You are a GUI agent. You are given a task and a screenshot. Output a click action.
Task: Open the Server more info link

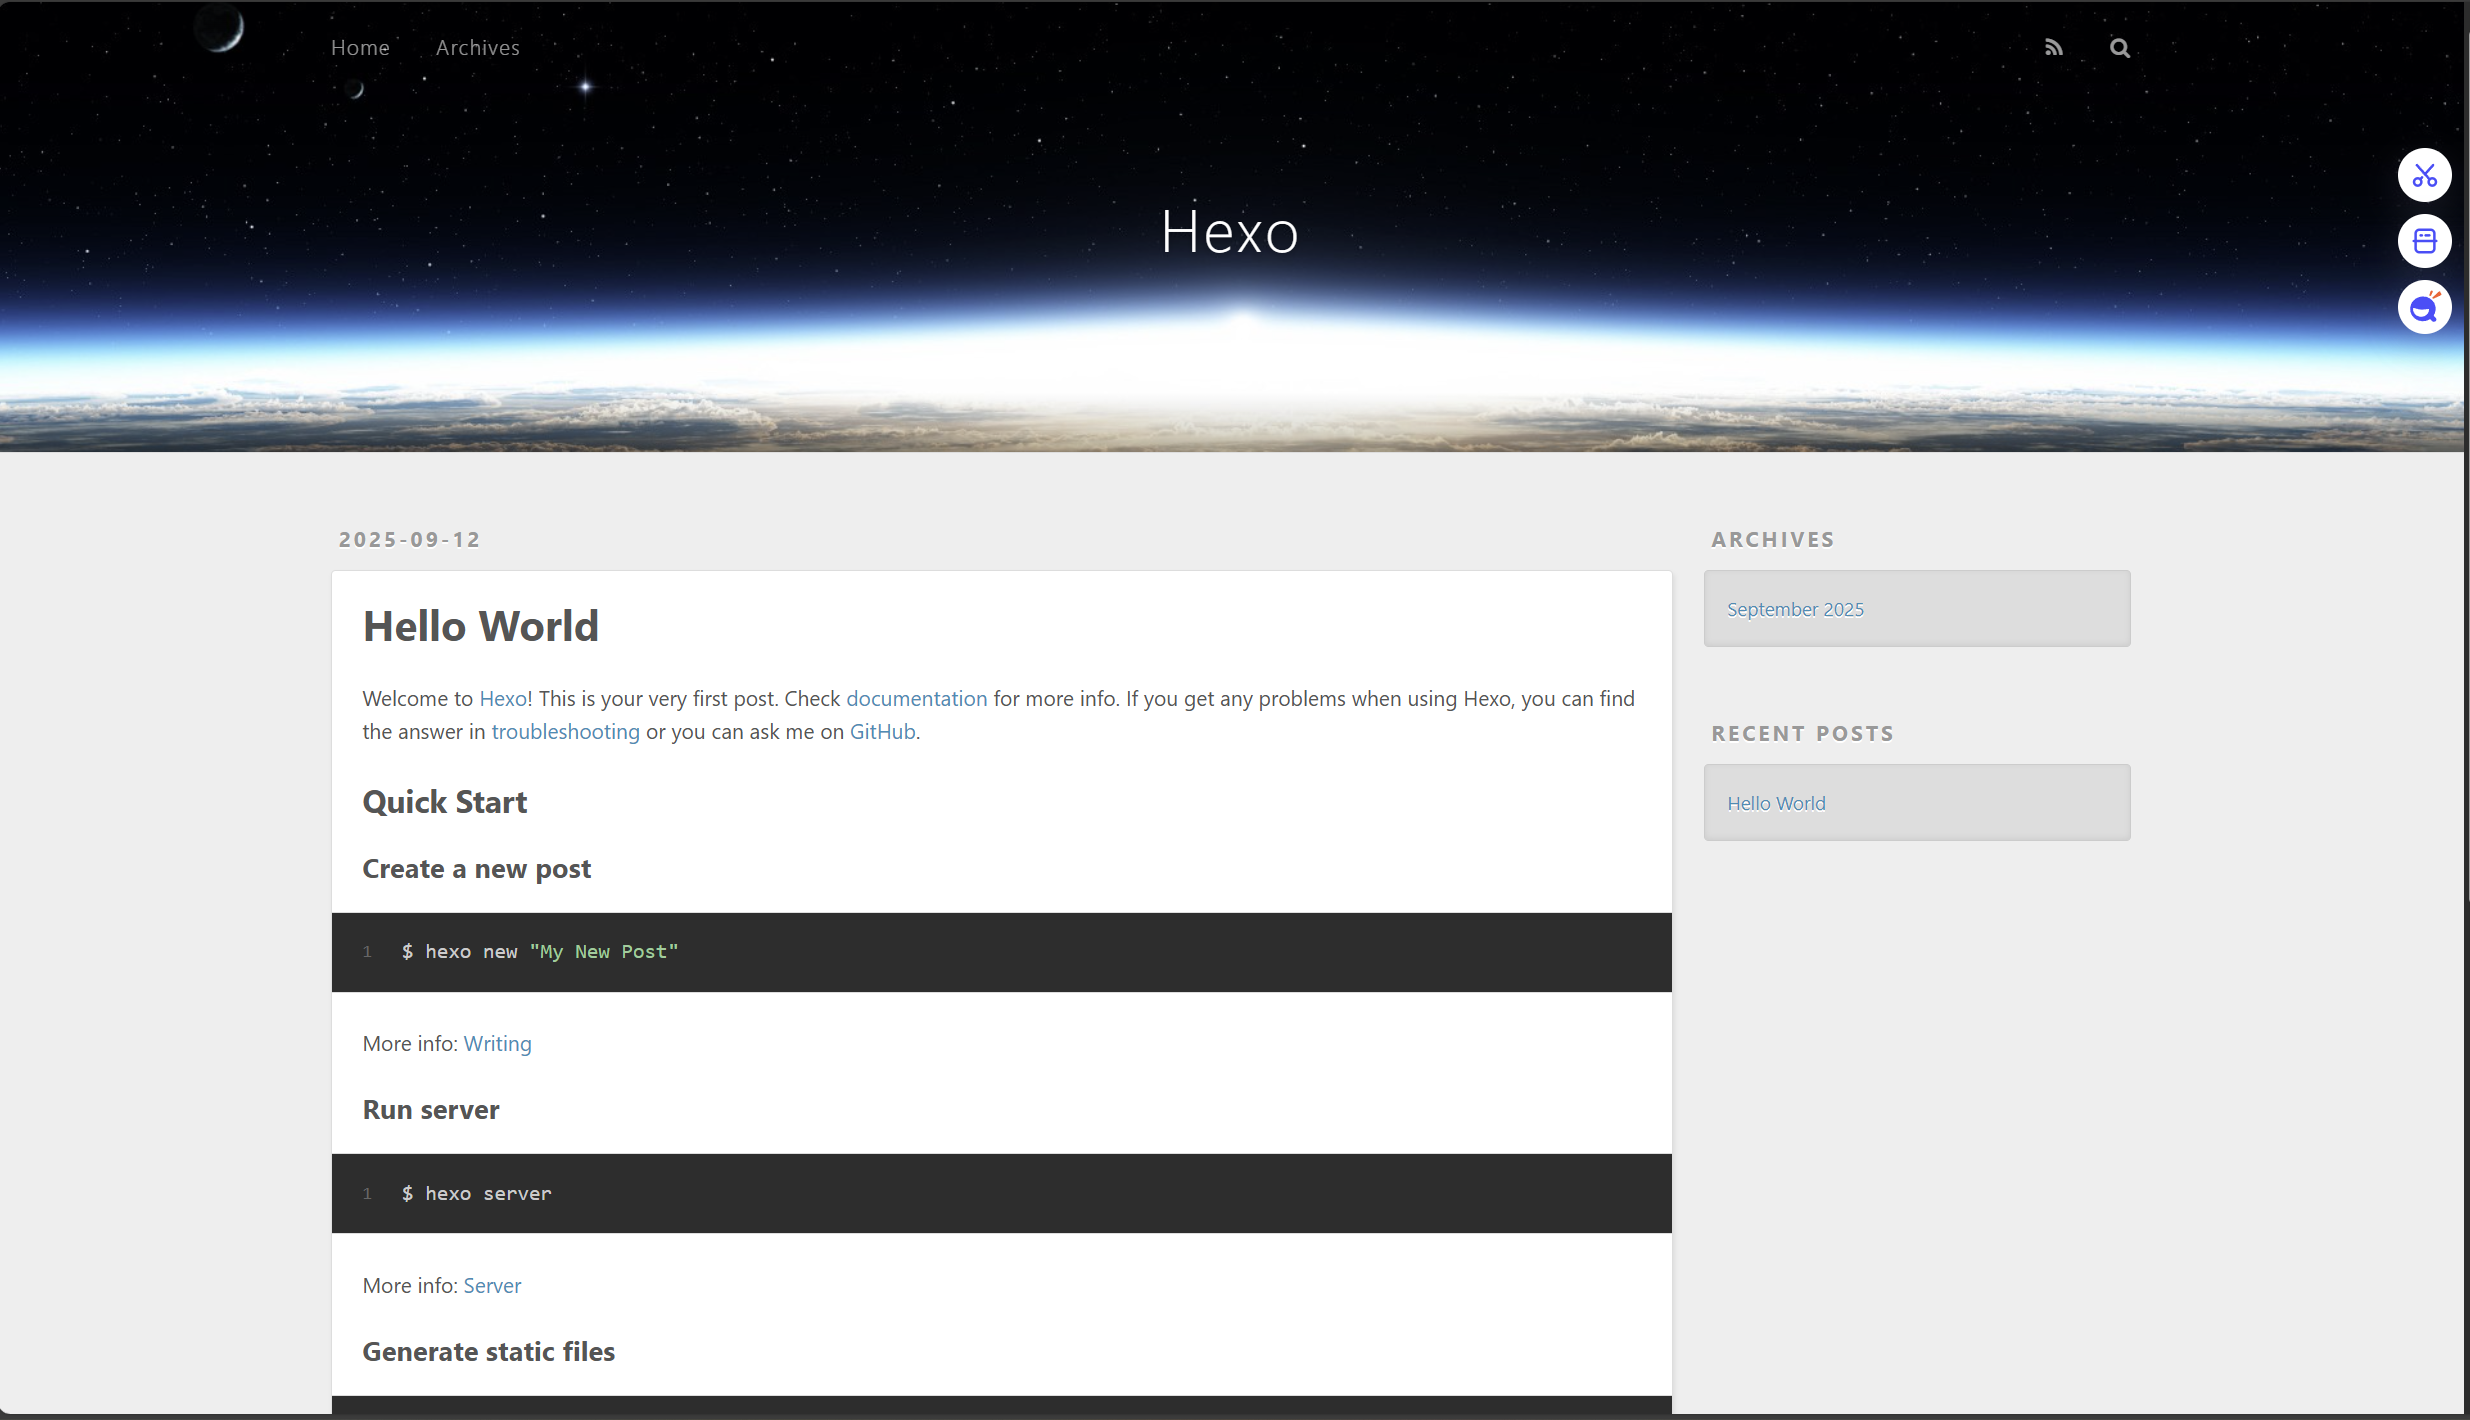492,1285
